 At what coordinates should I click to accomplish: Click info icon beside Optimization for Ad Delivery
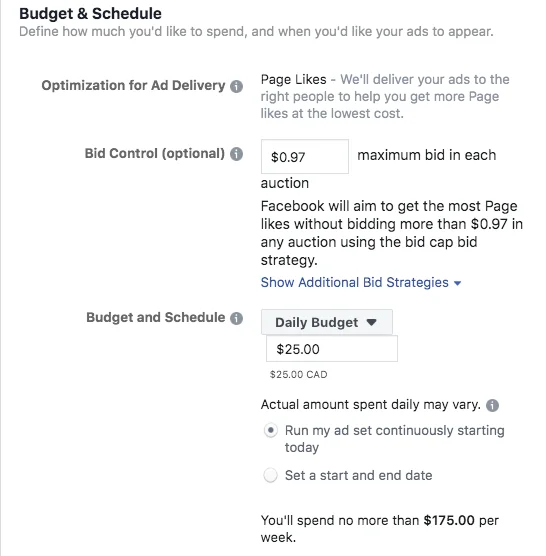click(236, 86)
